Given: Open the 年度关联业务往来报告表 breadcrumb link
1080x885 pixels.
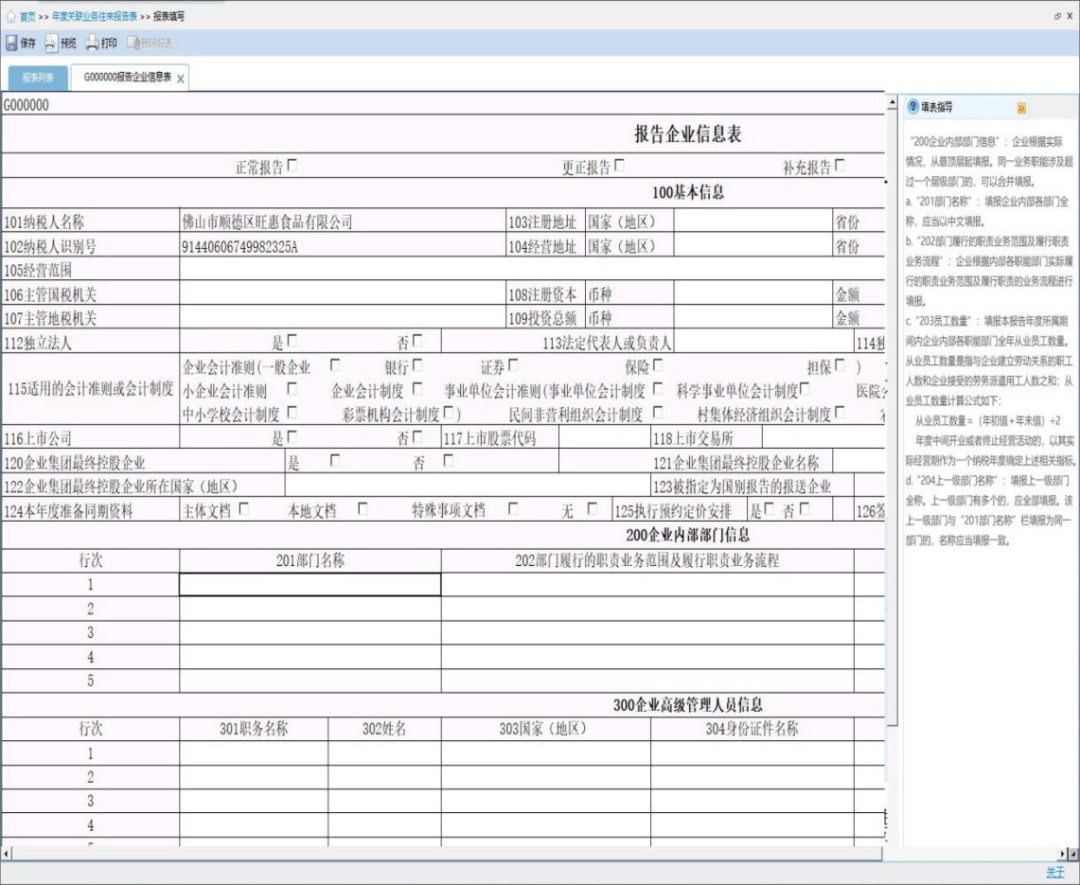Looking at the screenshot, I should 94,17.
